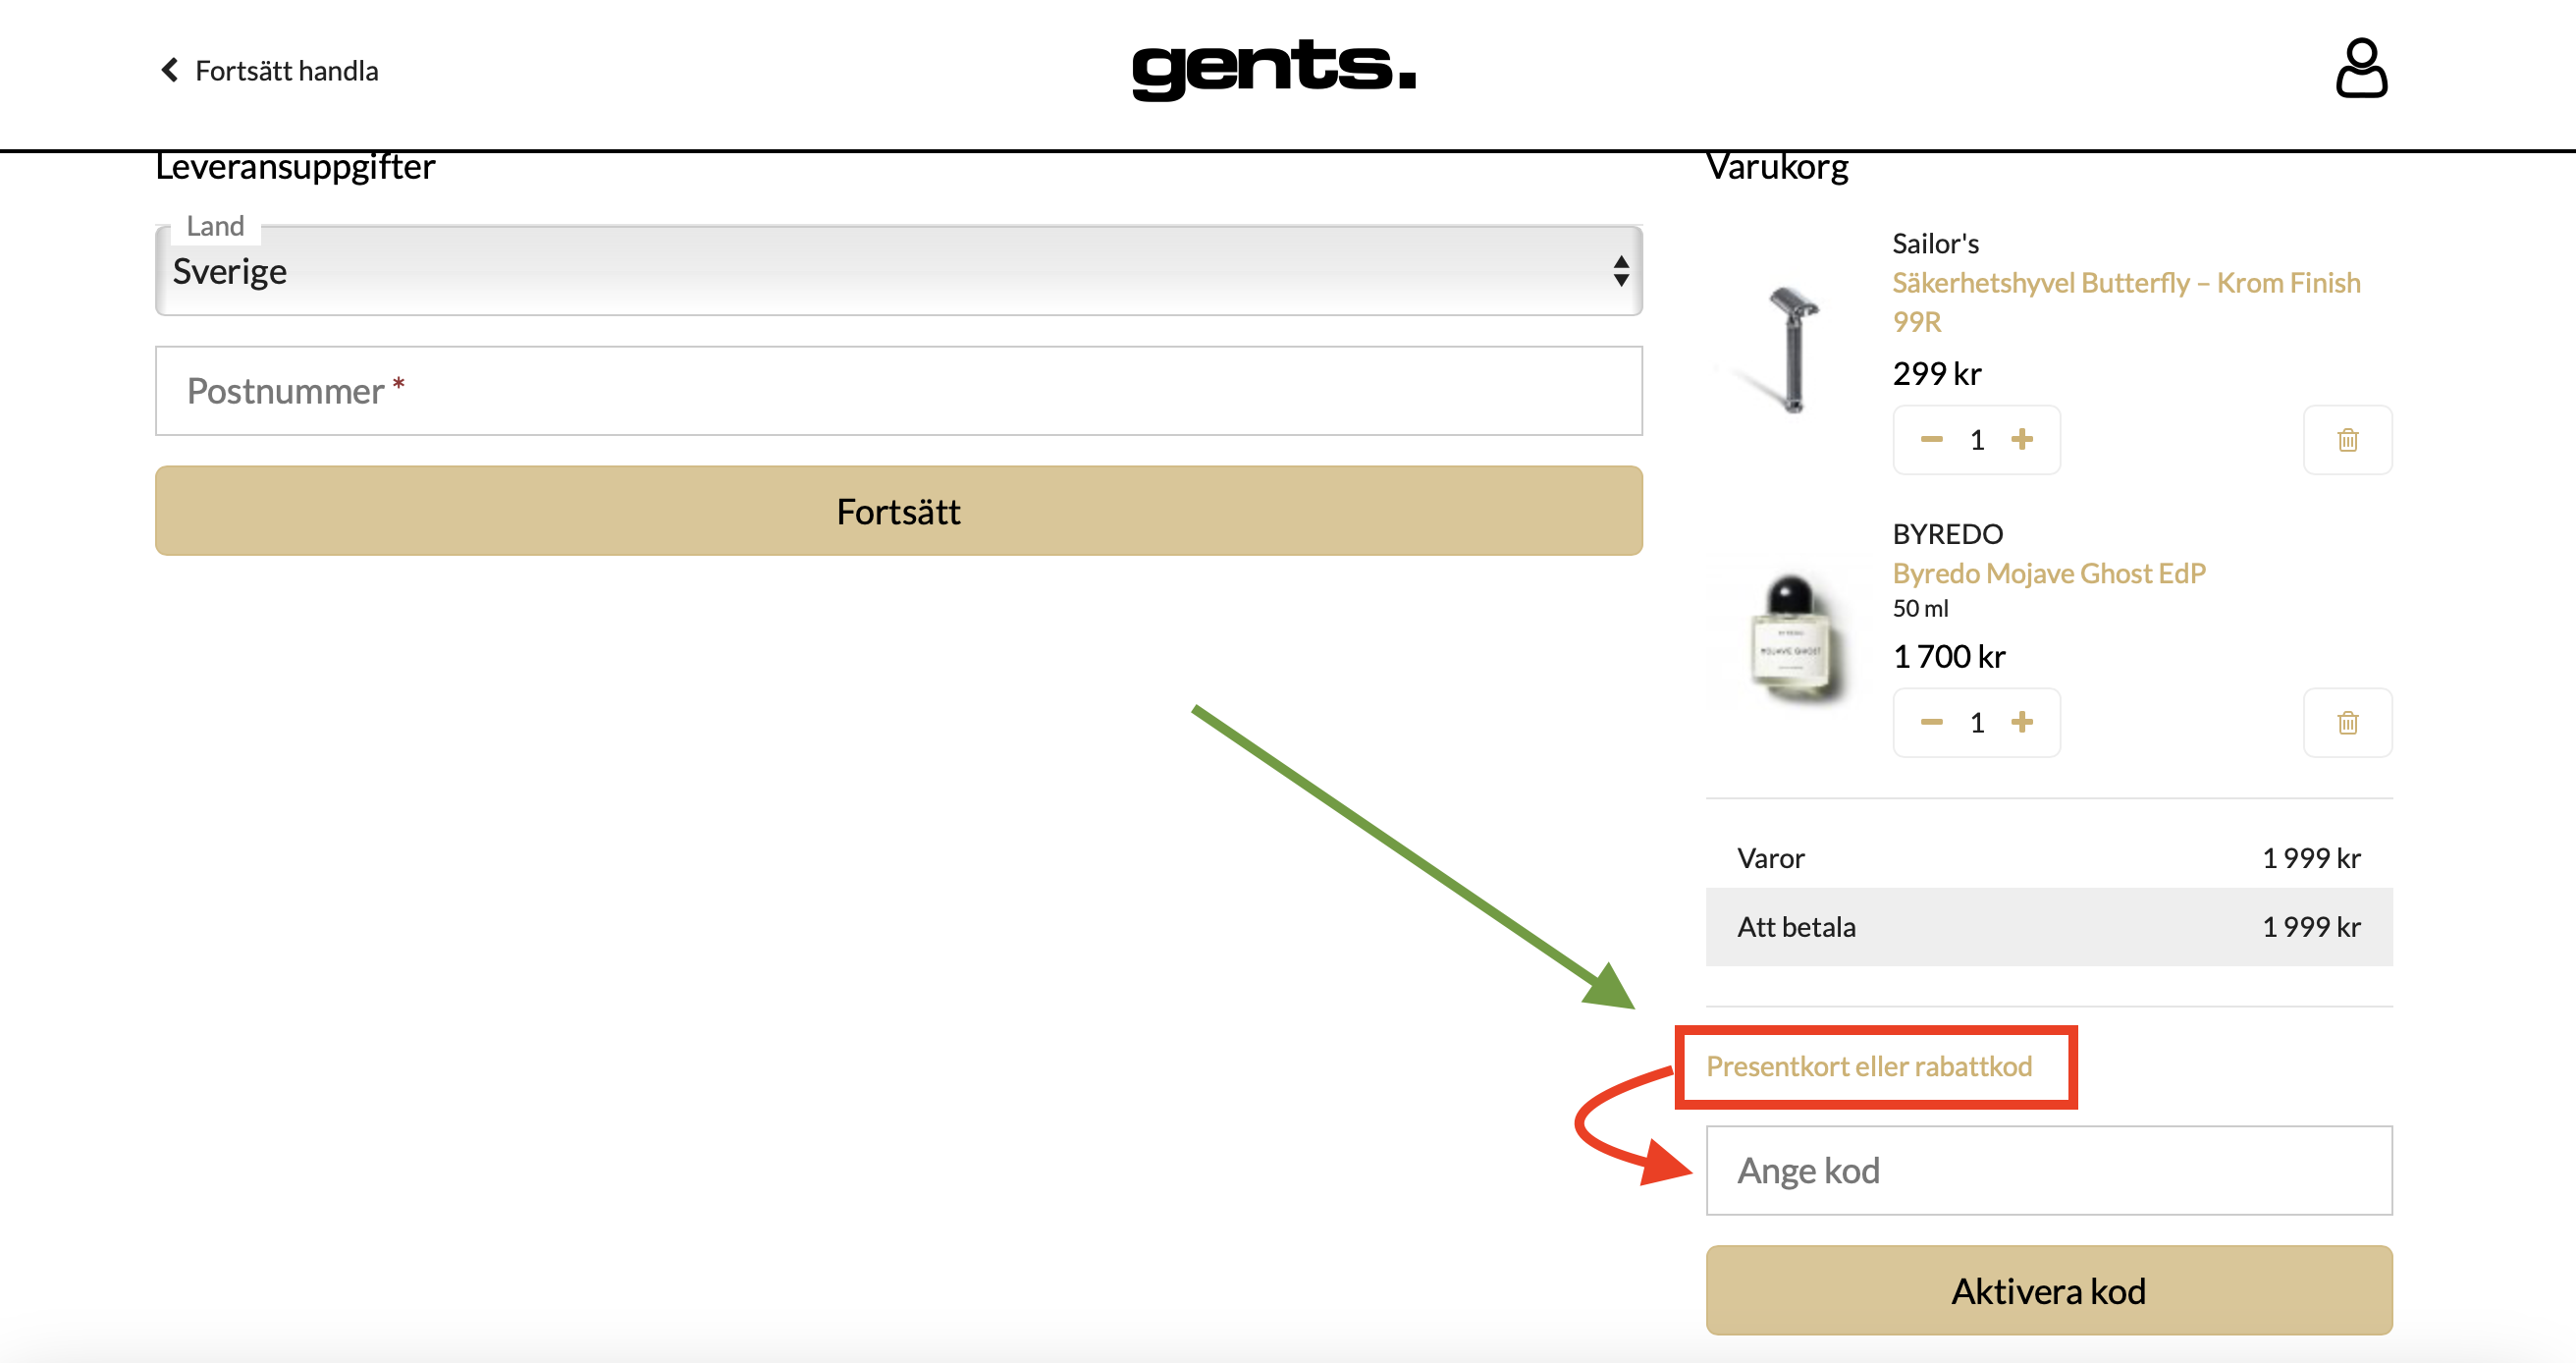Focus the Postnummer input field
Image resolution: width=2576 pixels, height=1363 pixels.
[898, 391]
